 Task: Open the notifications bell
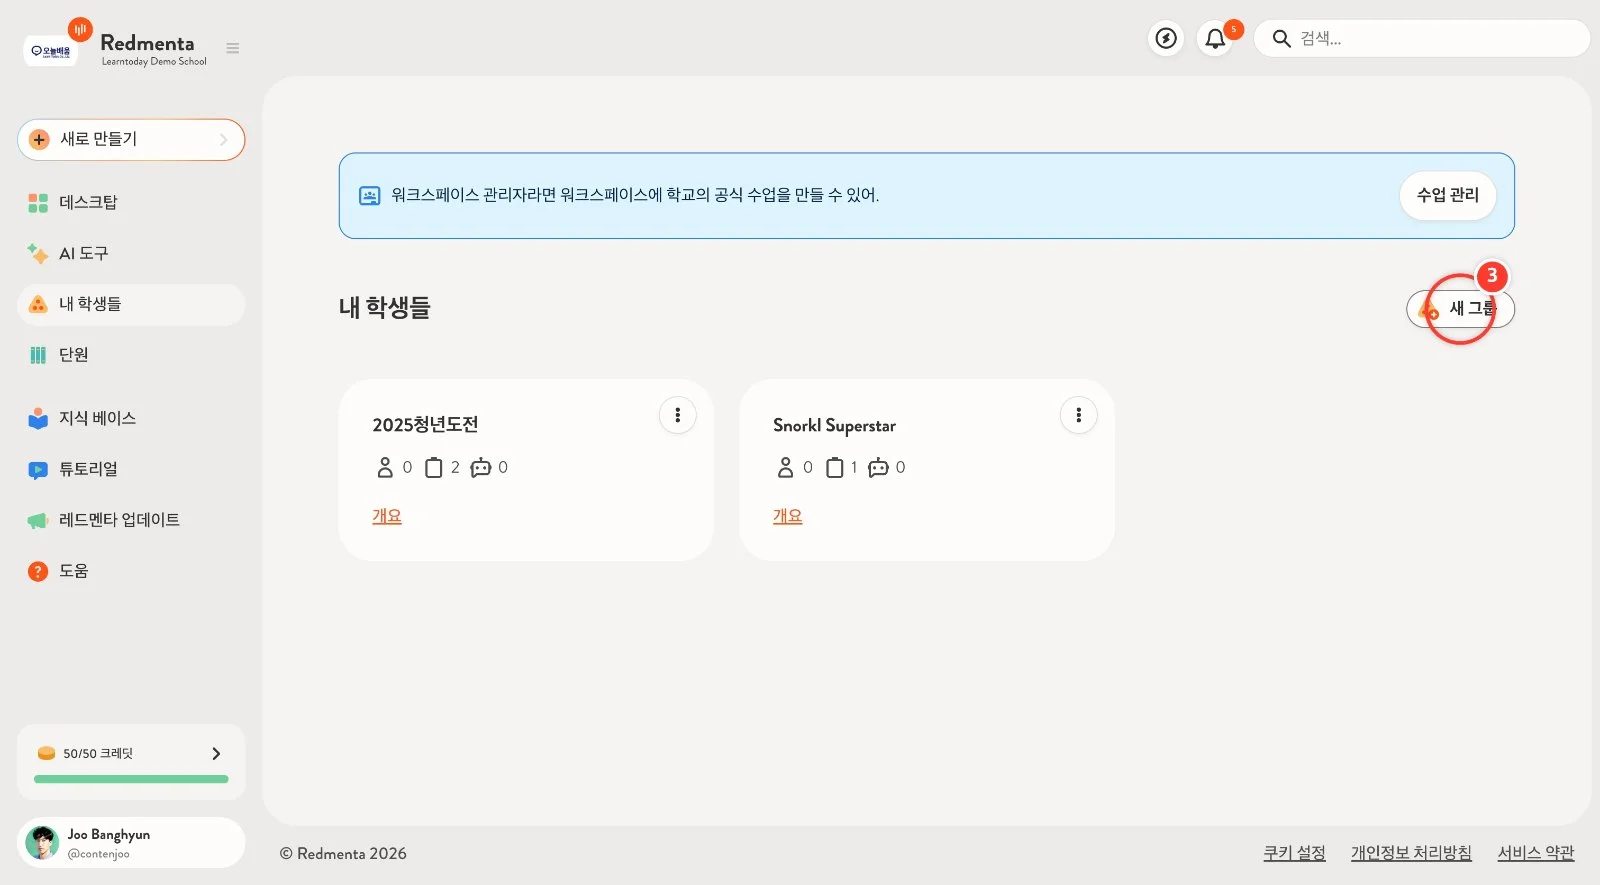pos(1215,39)
